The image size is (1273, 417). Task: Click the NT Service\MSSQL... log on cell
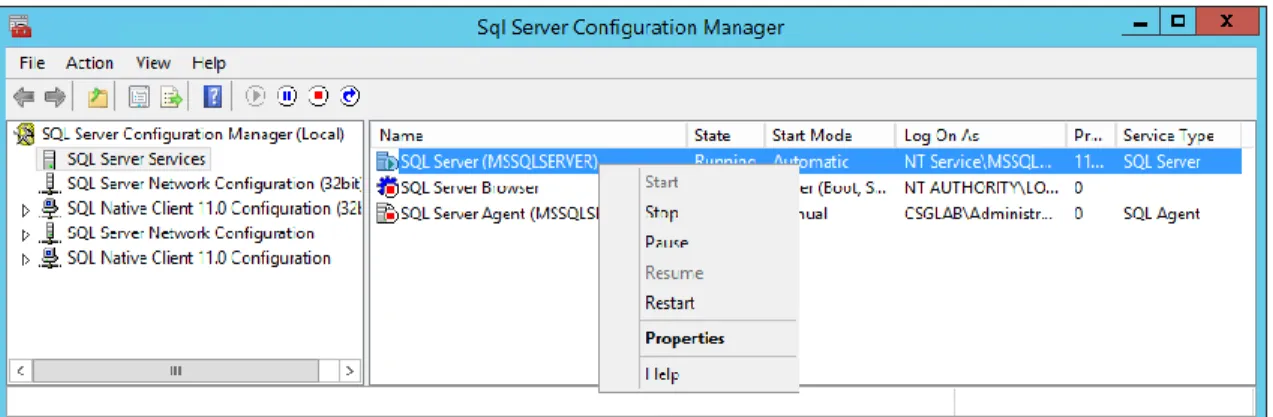click(978, 161)
